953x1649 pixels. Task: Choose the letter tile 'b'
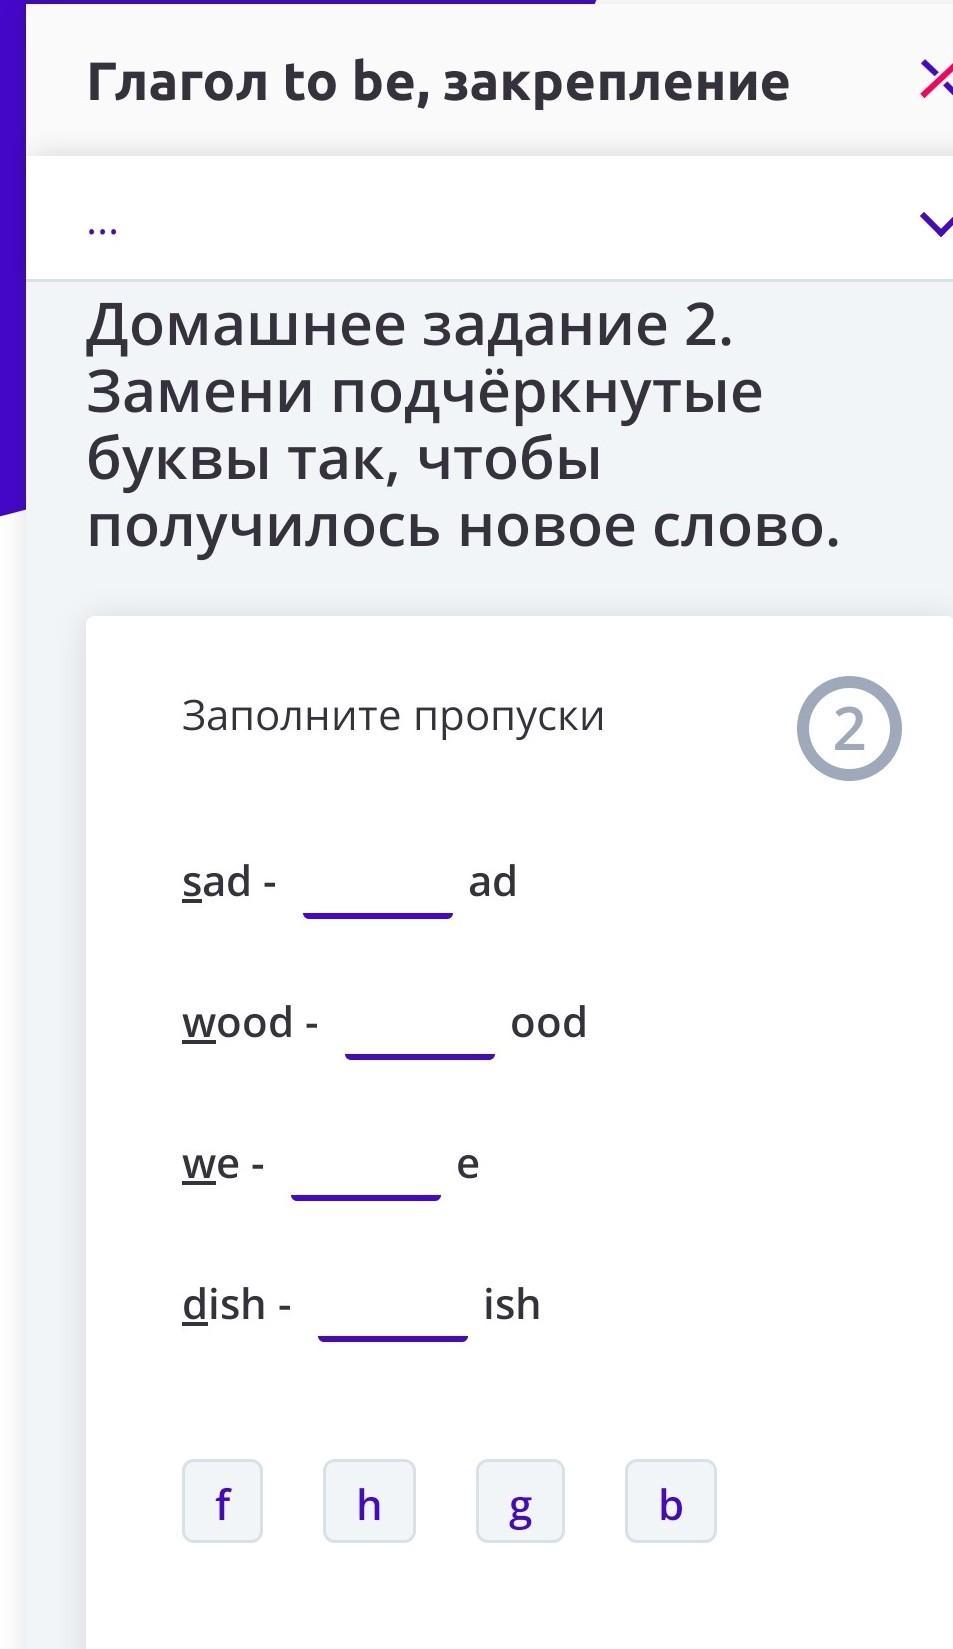point(670,1501)
